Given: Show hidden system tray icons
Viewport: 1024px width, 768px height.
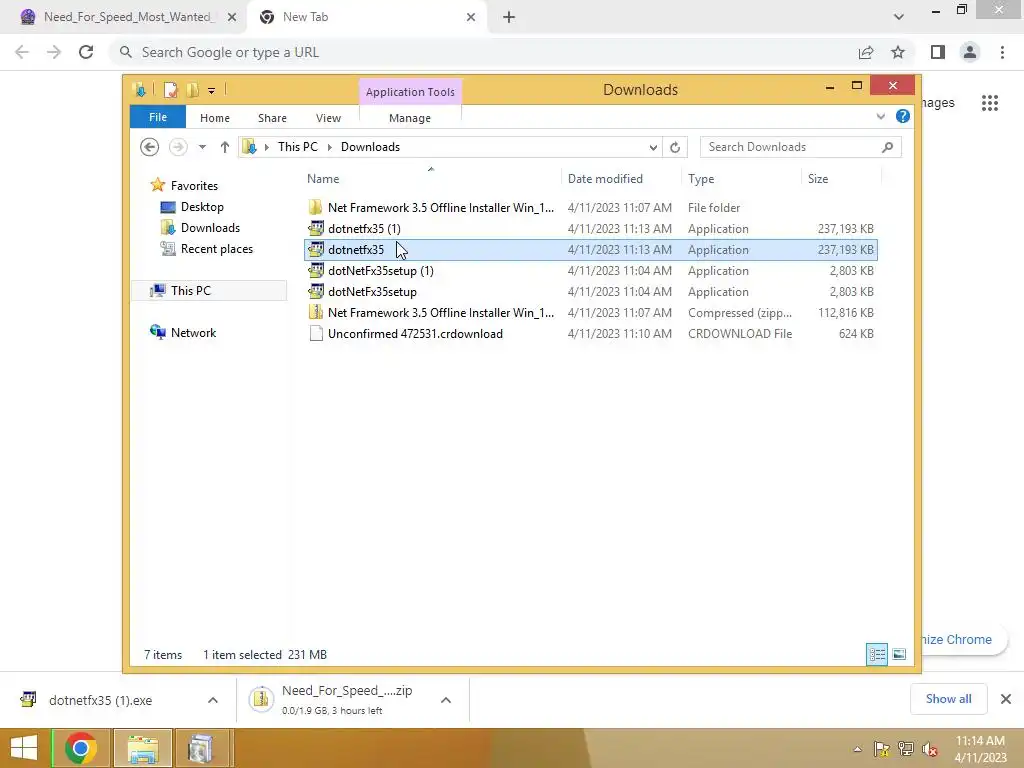Looking at the screenshot, I should click(857, 749).
